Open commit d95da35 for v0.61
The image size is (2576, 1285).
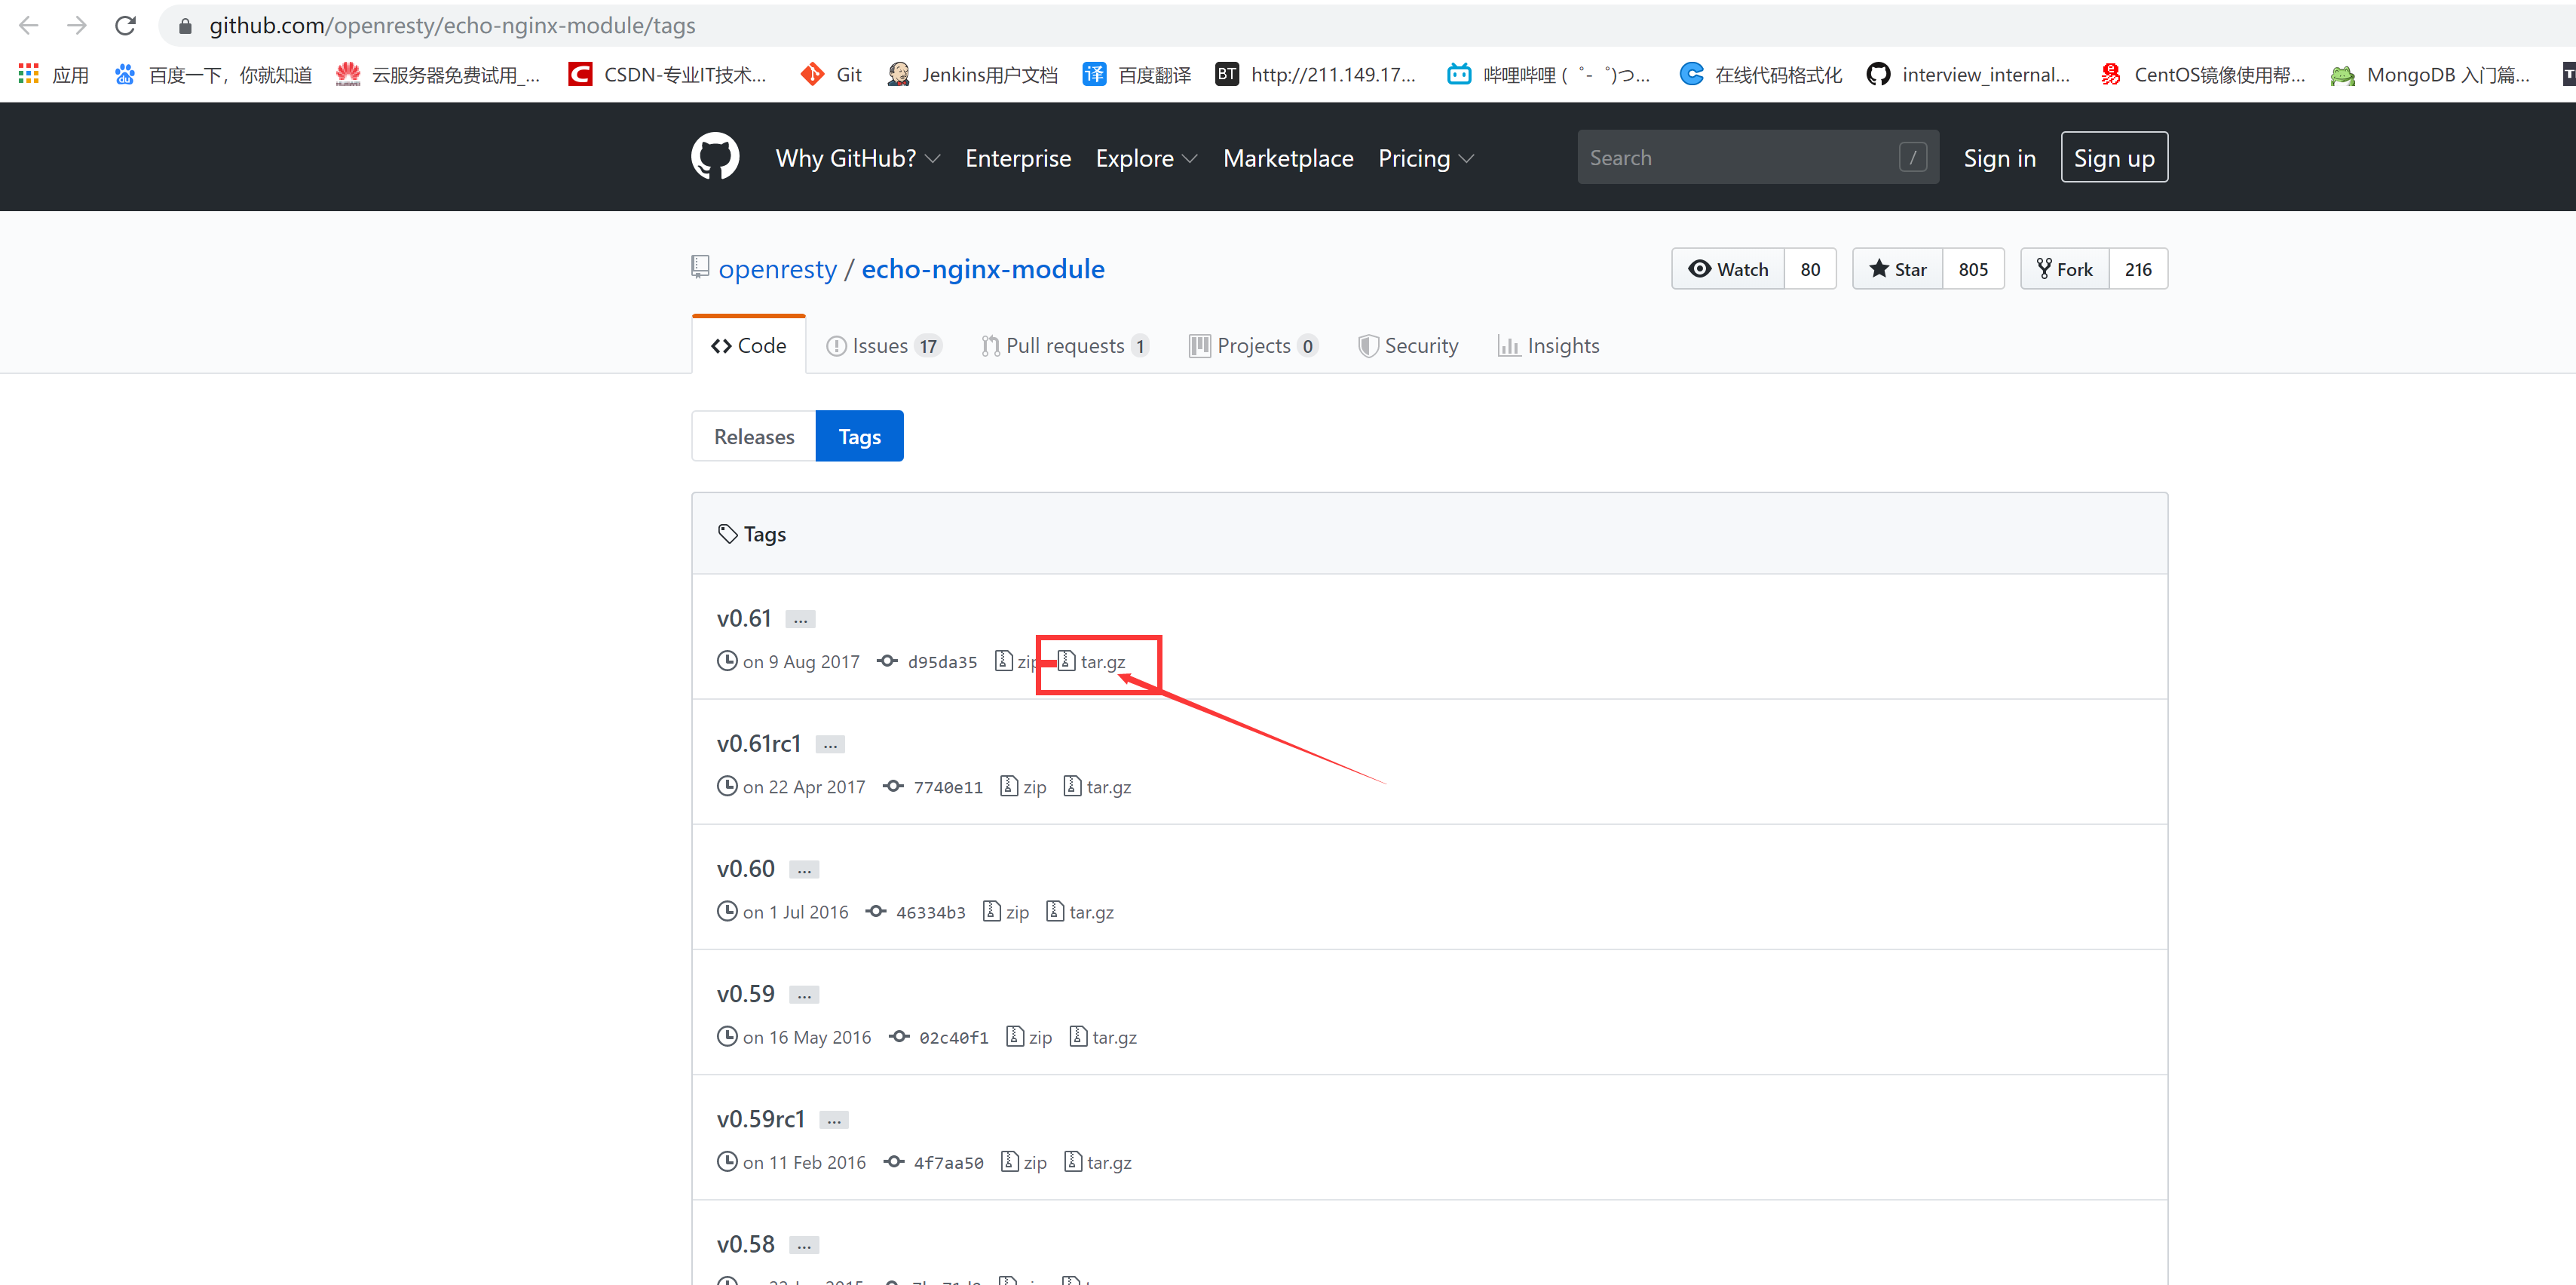[x=941, y=662]
